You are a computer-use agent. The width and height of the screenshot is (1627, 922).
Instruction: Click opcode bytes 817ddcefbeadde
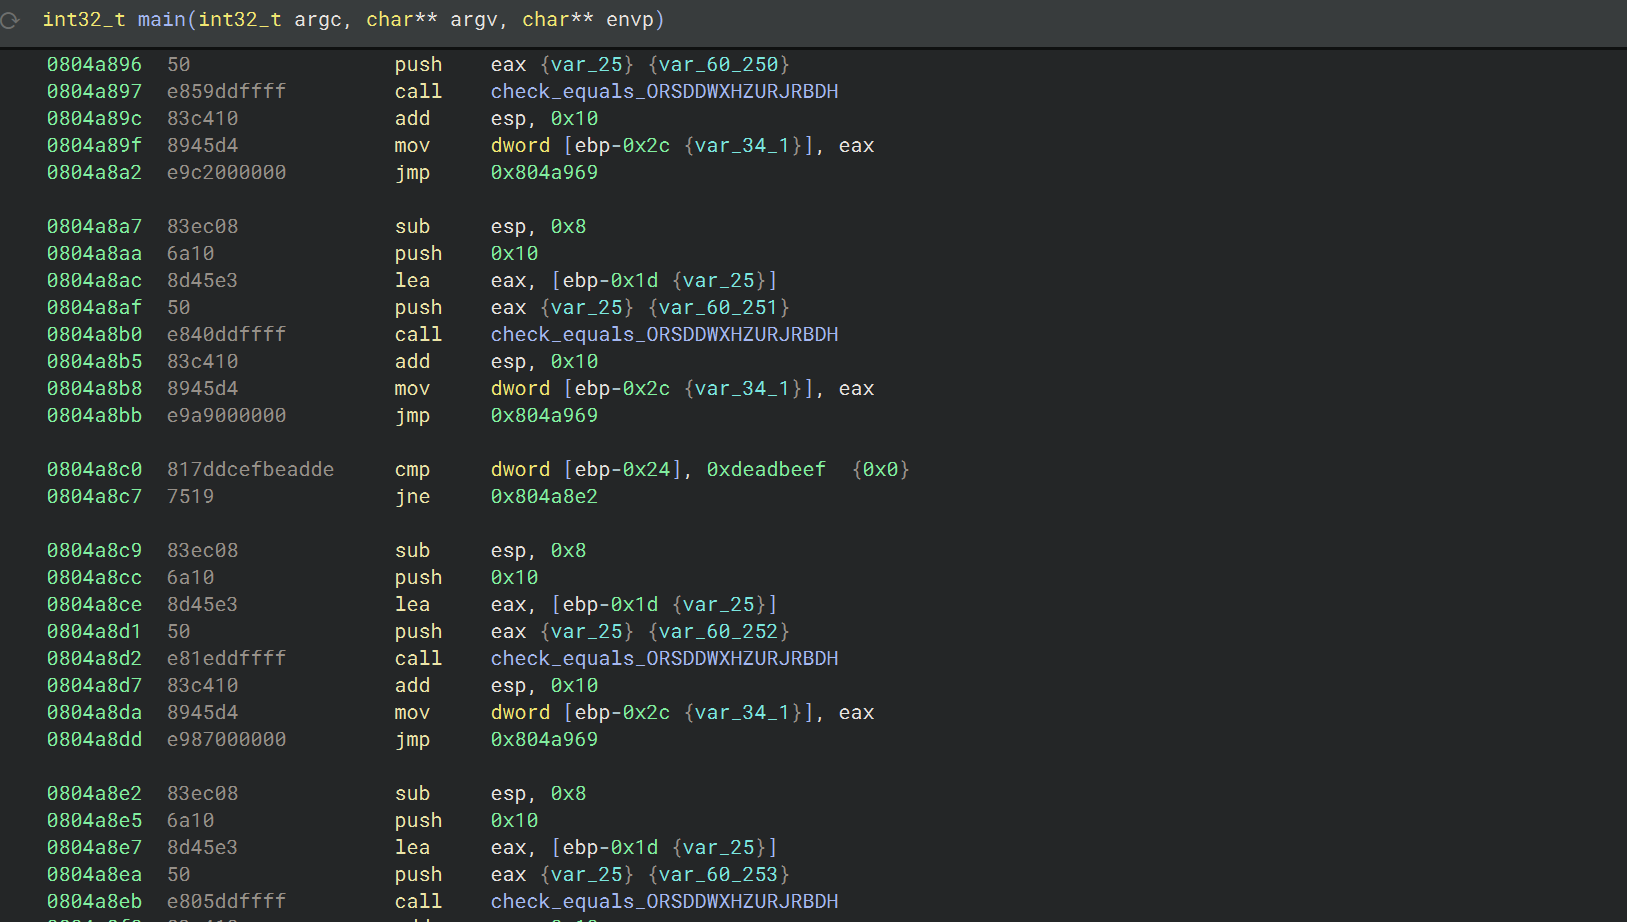pos(250,470)
